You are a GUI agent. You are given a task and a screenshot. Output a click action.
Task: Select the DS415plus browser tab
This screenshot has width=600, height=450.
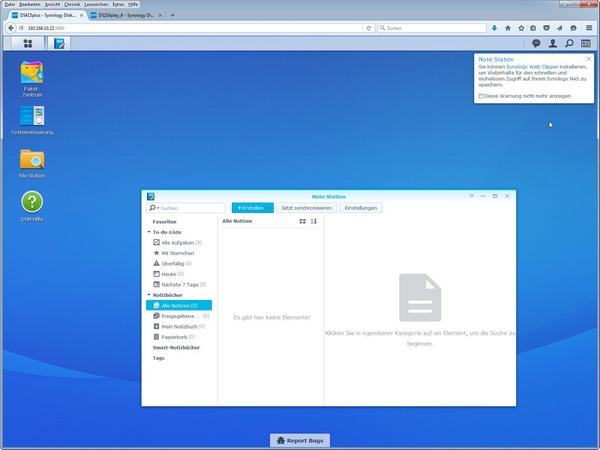(x=47, y=15)
